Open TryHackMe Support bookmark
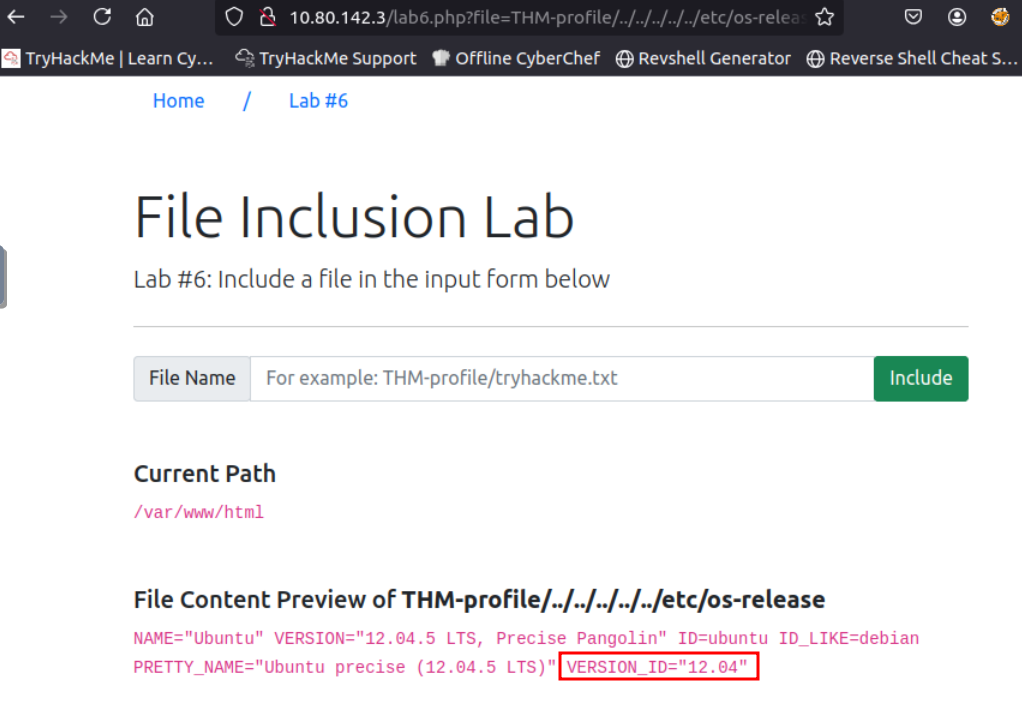The width and height of the screenshot is (1022, 717). 326,58
